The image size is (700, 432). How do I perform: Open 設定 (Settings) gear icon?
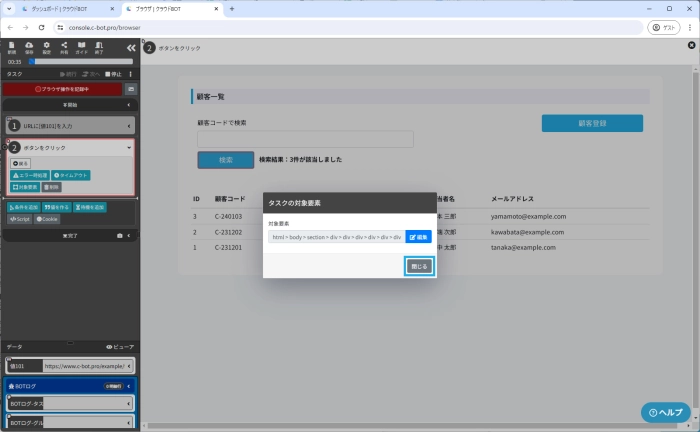[x=46, y=47]
